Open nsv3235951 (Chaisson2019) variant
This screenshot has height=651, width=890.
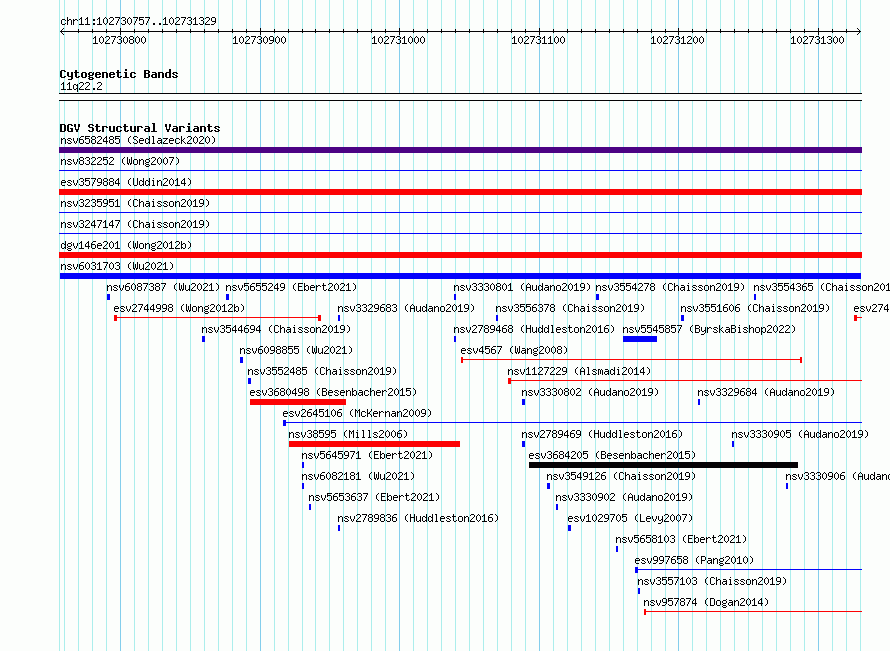pos(135,203)
